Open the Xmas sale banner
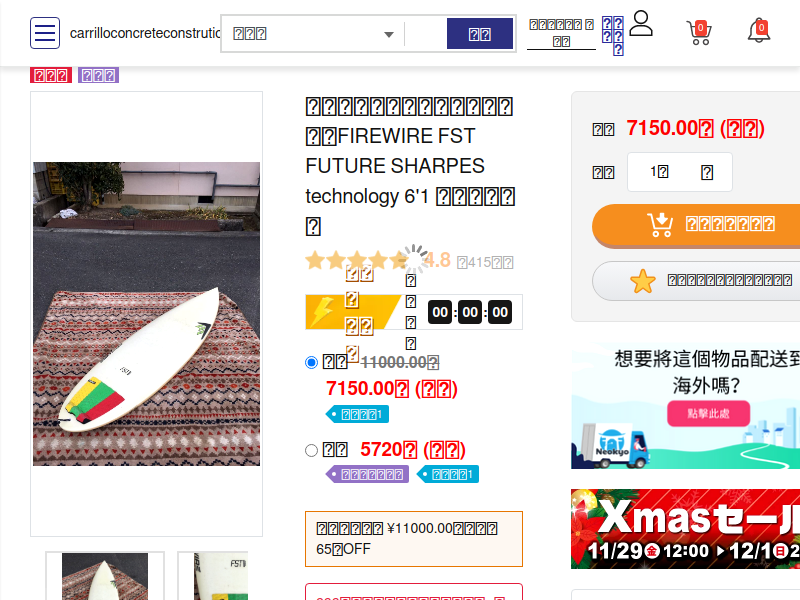800x600 pixels. click(x=686, y=529)
